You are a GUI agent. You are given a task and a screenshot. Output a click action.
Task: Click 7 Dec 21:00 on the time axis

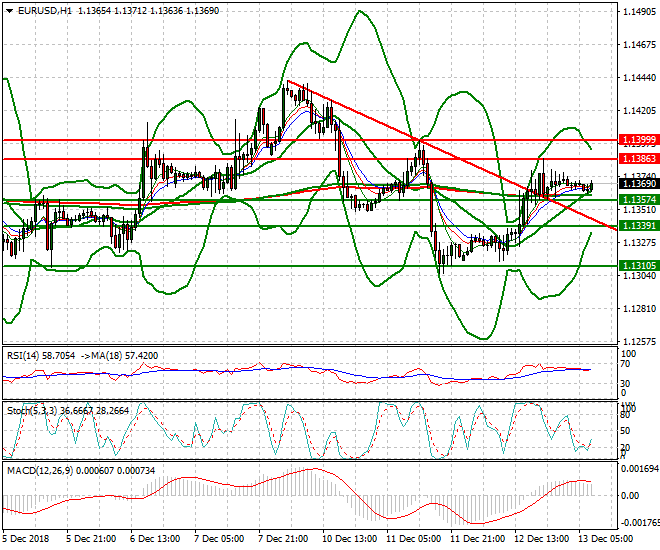283,539
